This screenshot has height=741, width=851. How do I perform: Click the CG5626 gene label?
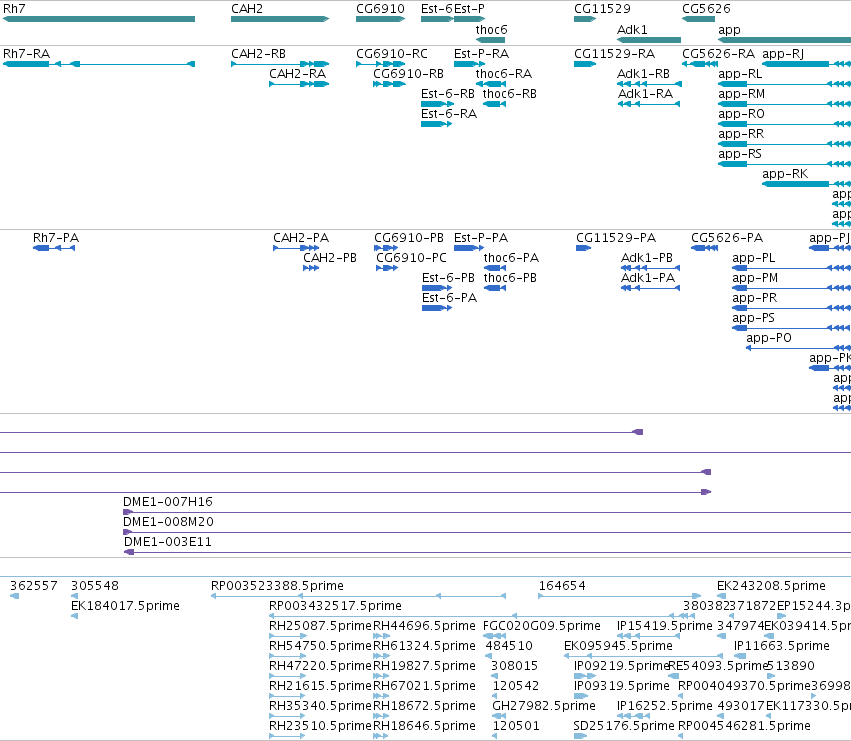click(707, 9)
